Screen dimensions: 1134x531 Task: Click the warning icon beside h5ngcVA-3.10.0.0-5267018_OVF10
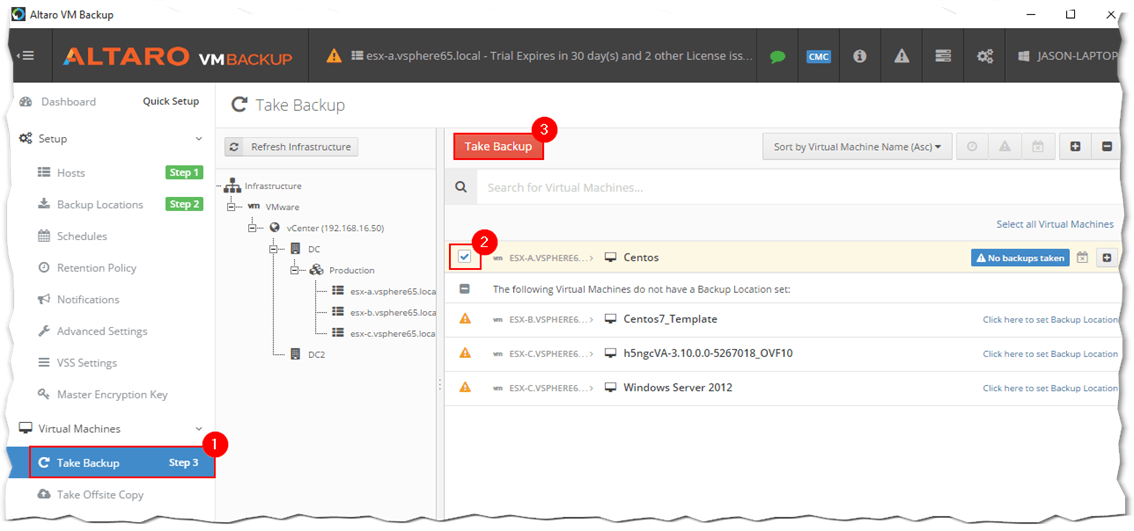pyautogui.click(x=465, y=352)
